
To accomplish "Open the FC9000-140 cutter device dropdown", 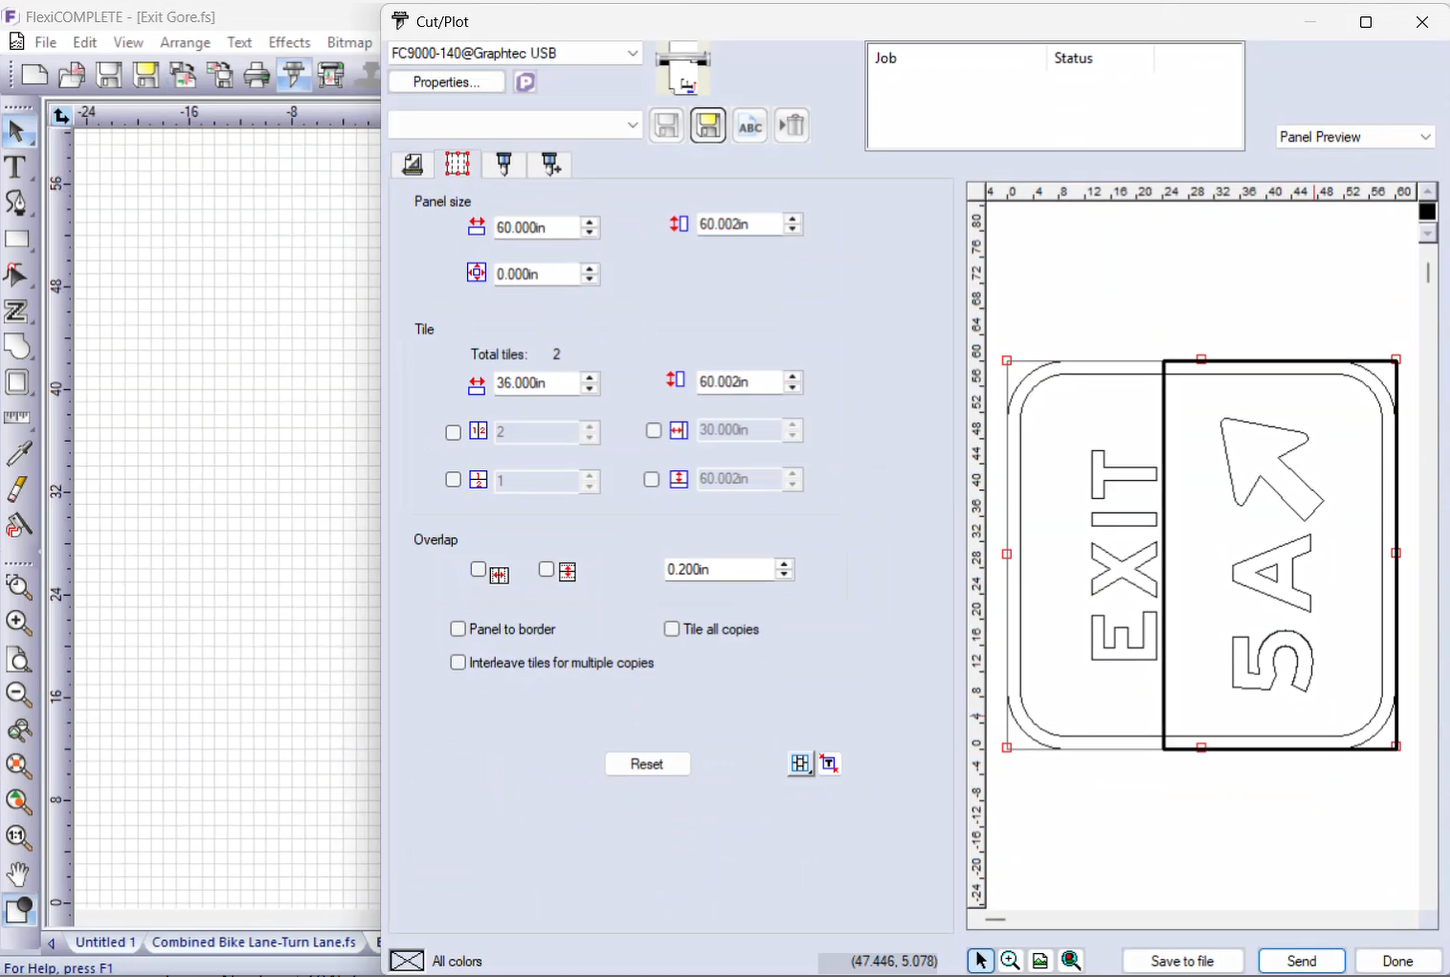I will click(632, 53).
